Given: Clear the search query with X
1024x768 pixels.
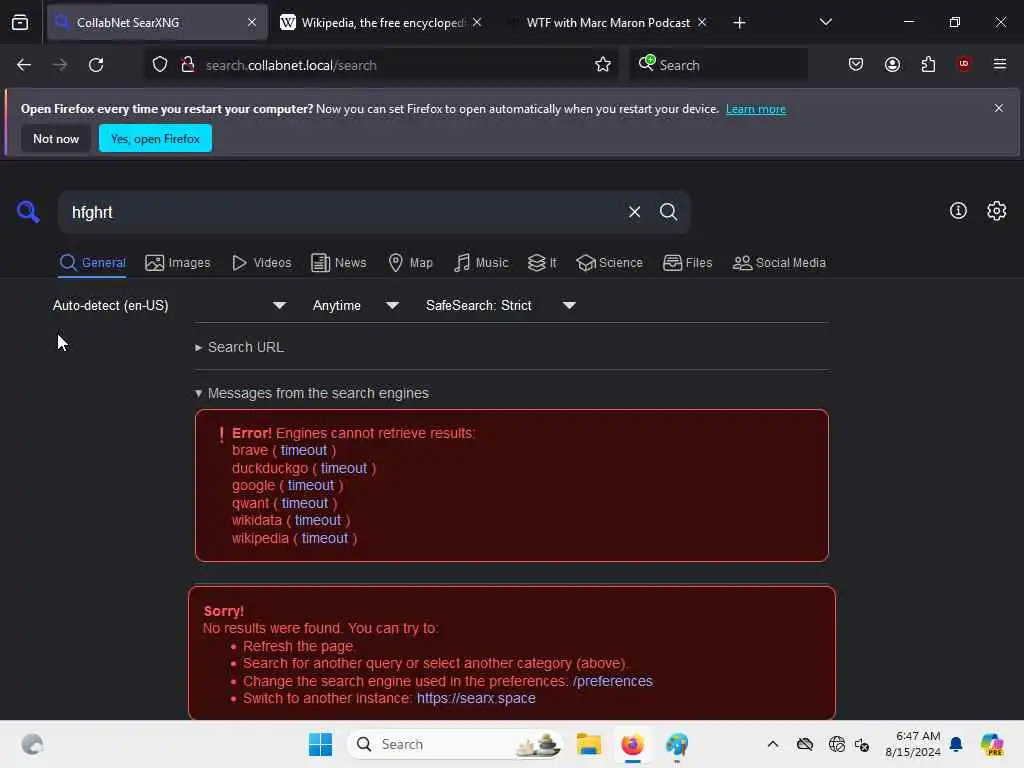Looking at the screenshot, I should point(634,212).
